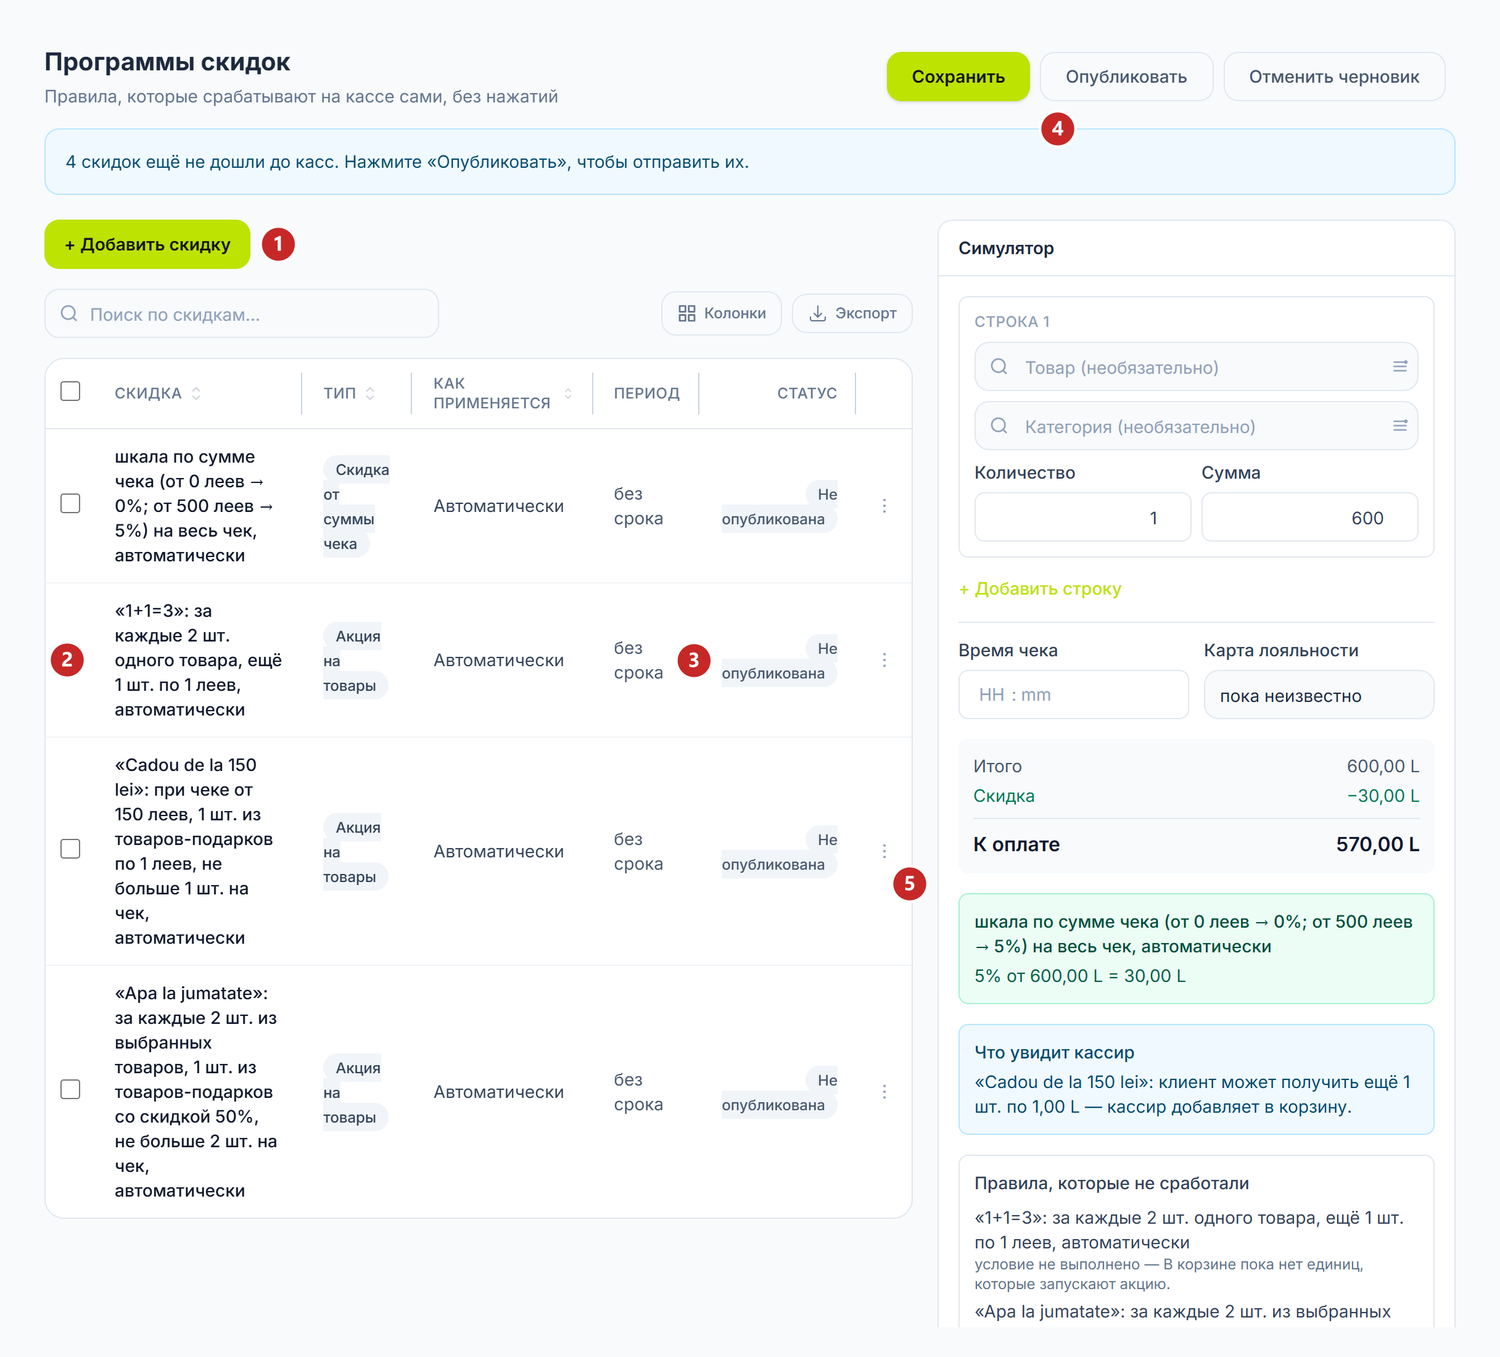Click the «Что увидит кассир» heading
This screenshot has width=1500, height=1357.
point(1054,1052)
